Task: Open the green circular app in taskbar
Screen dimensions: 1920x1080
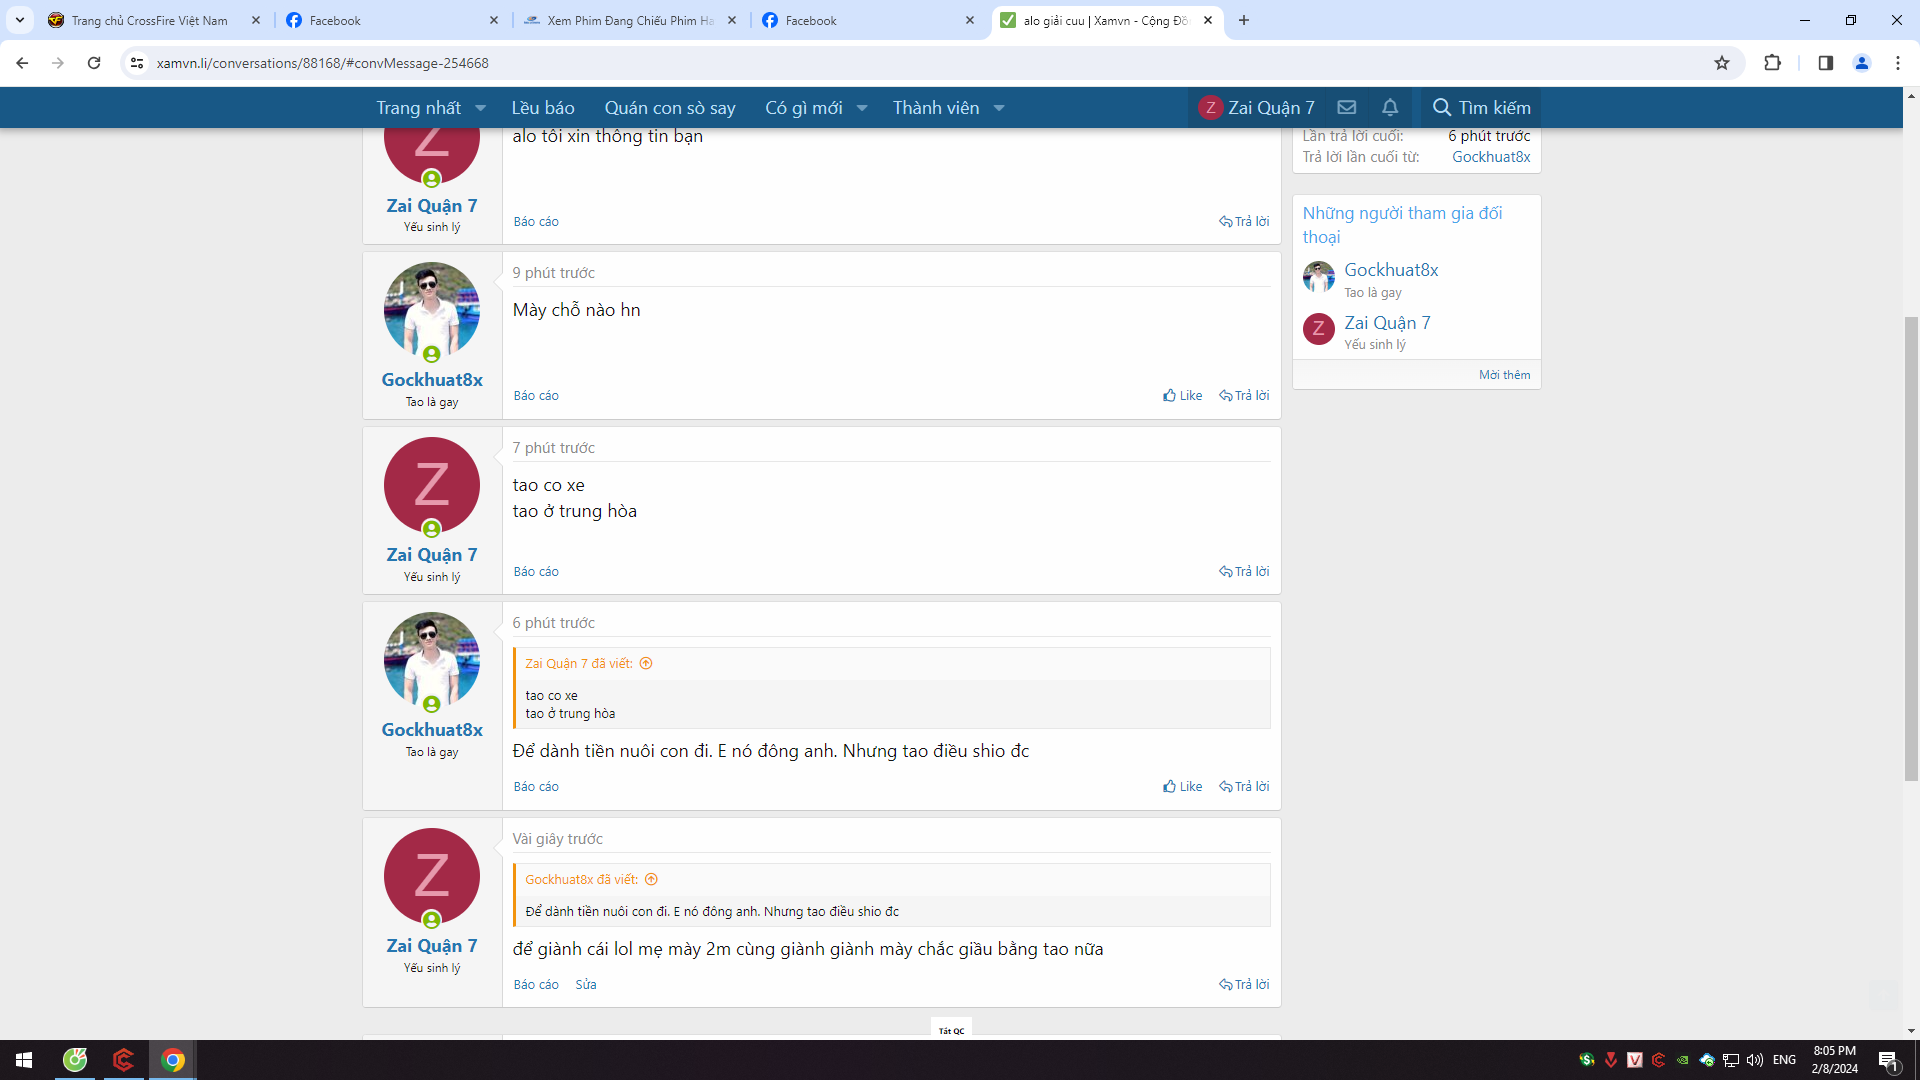Action: click(75, 1060)
